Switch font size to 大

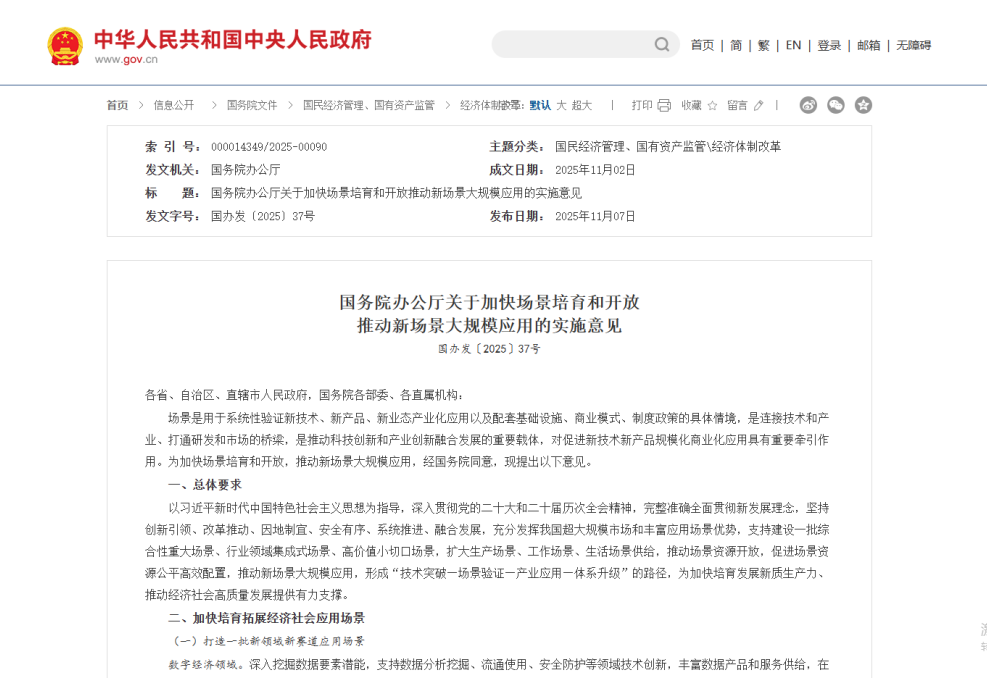pos(561,105)
